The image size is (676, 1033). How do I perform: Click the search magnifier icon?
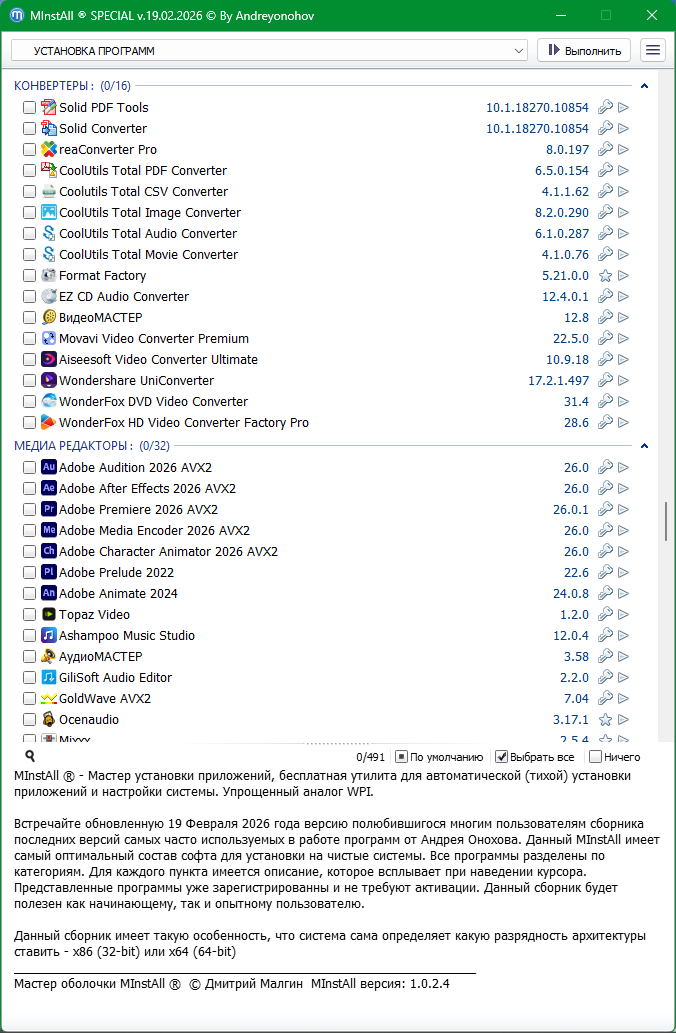pyautogui.click(x=30, y=757)
